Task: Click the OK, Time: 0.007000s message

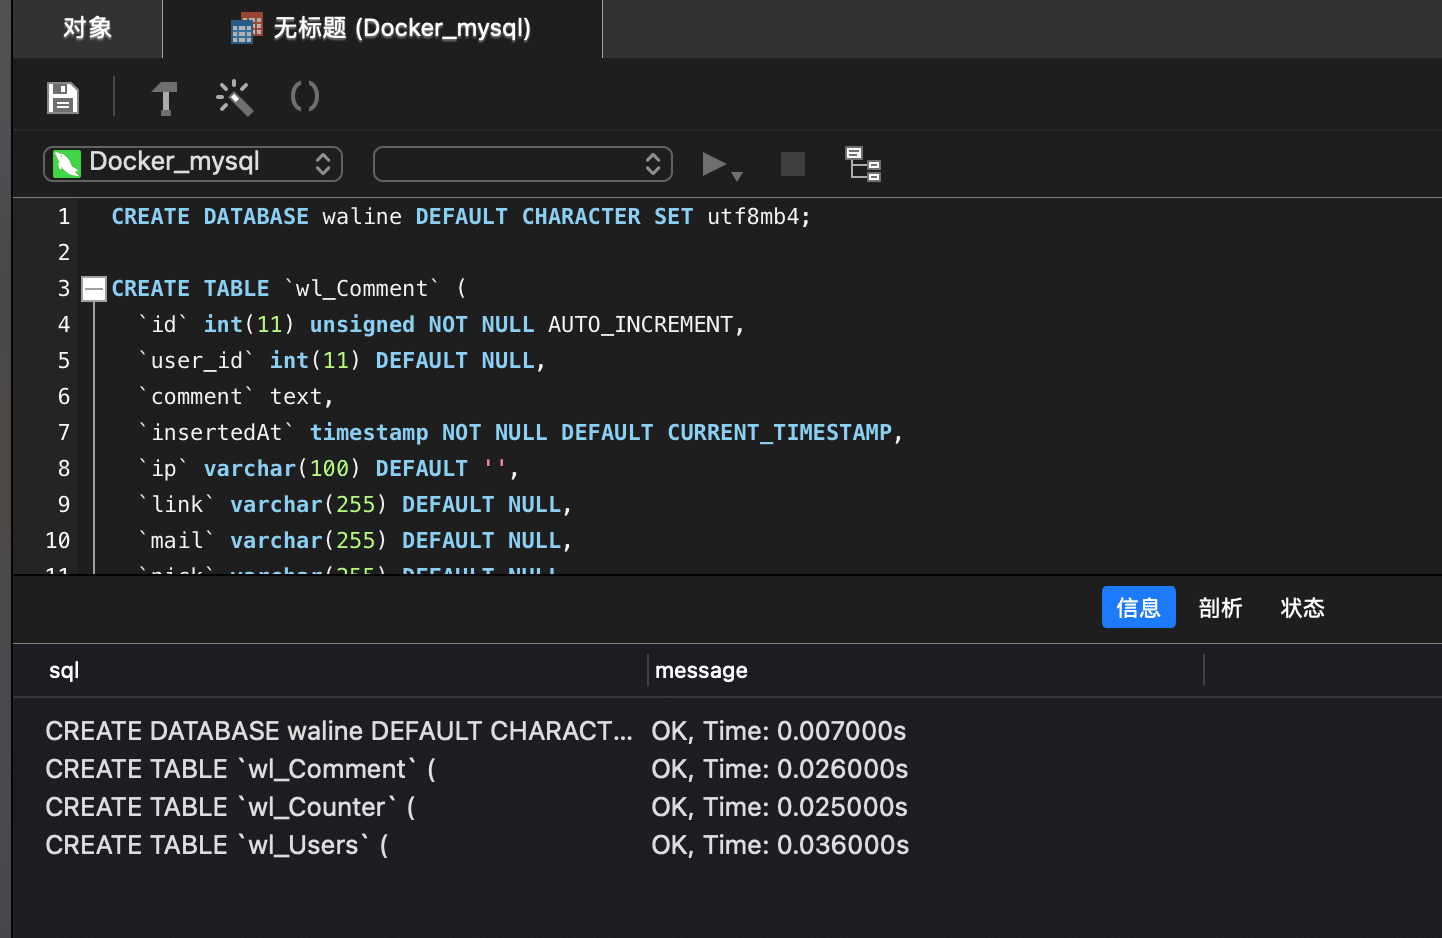Action: (779, 731)
